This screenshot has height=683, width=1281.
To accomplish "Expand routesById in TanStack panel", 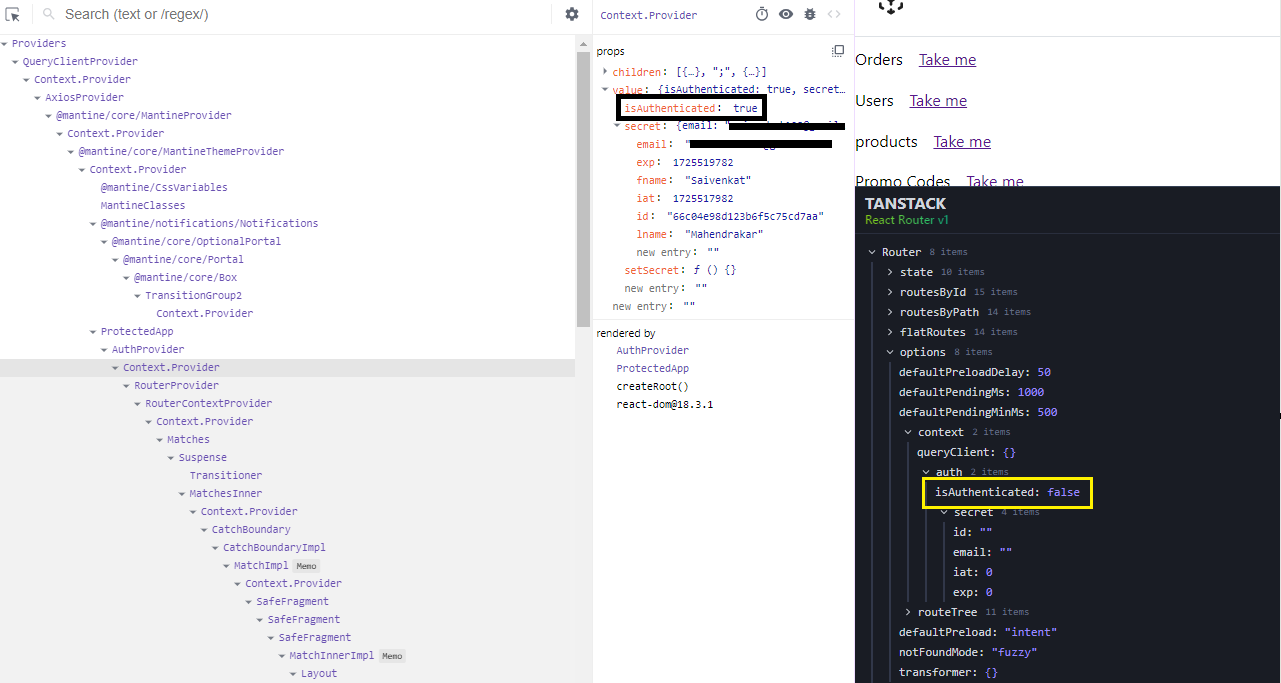I will [x=890, y=292].
